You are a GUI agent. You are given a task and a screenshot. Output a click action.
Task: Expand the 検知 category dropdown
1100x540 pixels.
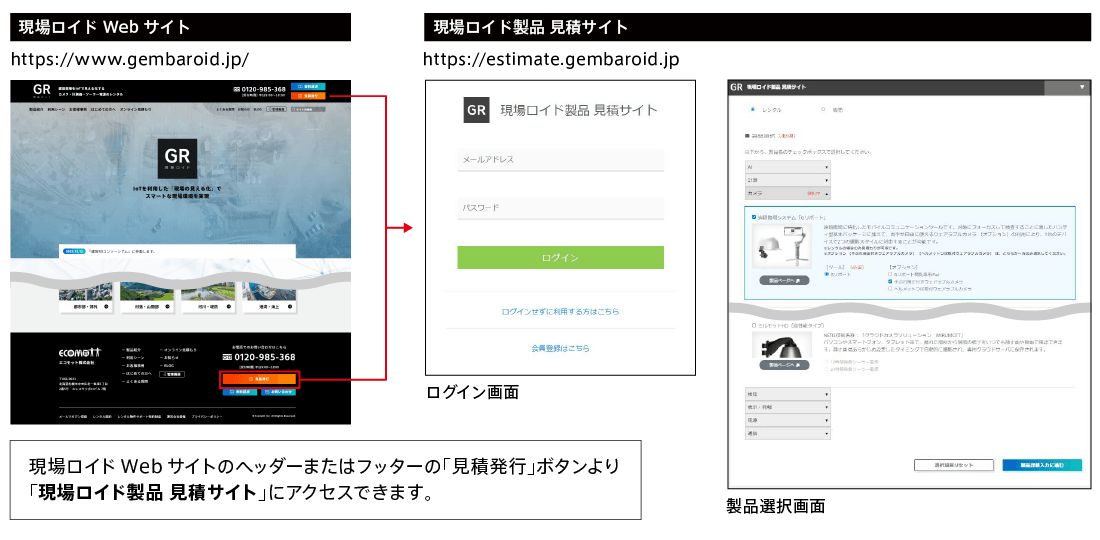[788, 395]
